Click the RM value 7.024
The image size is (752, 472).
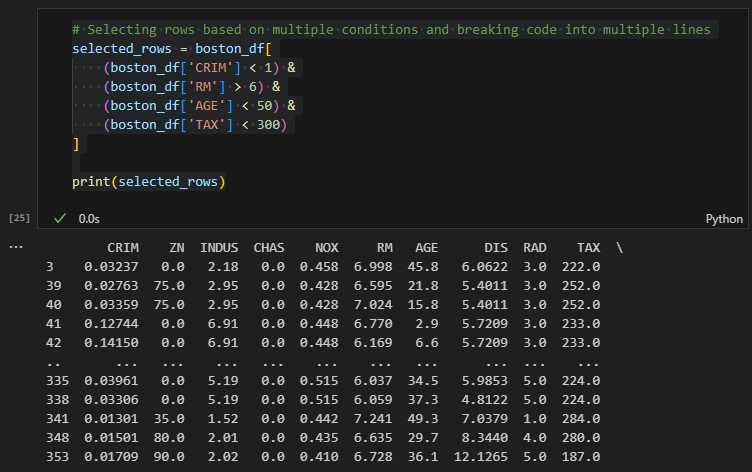coord(373,305)
